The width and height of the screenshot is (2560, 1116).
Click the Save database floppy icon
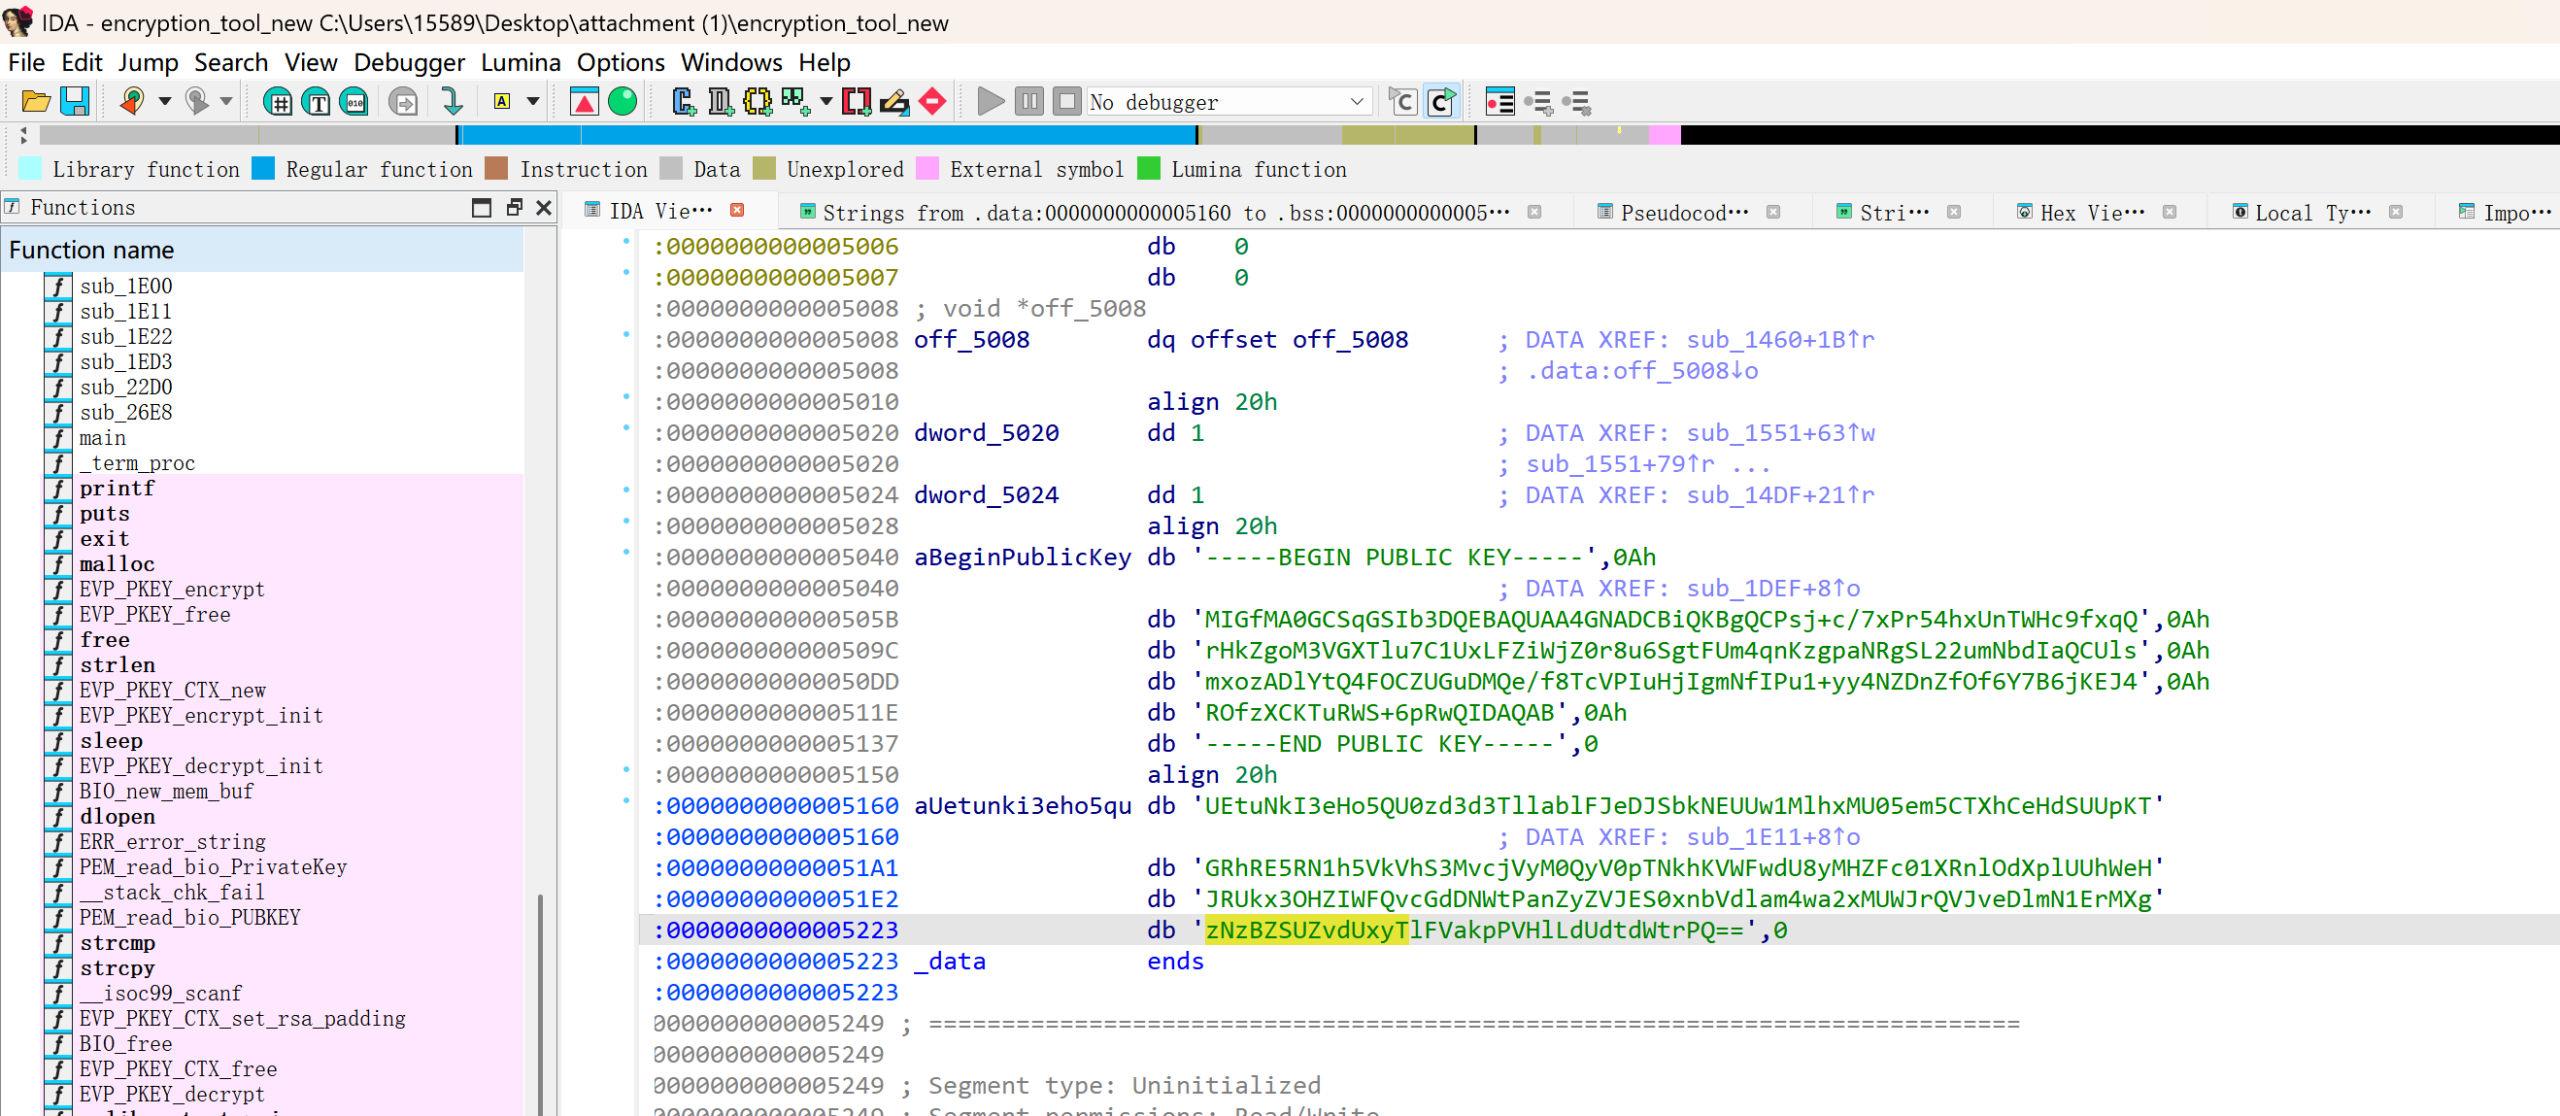click(75, 101)
